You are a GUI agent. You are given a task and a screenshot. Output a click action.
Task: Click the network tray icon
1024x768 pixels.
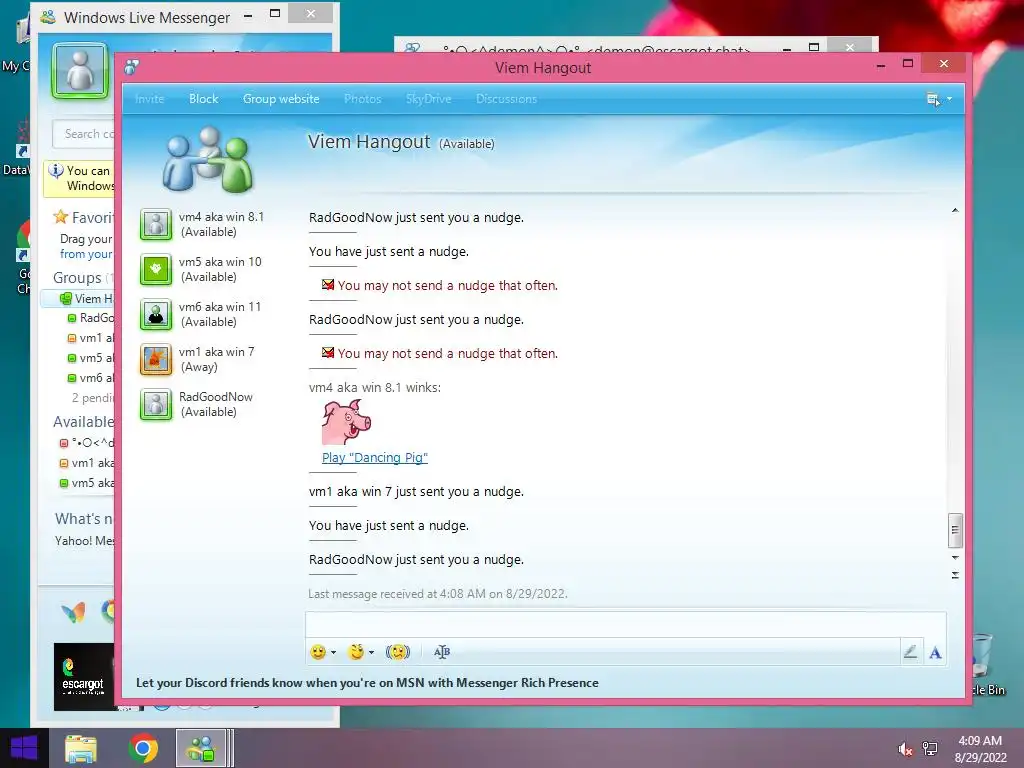[930, 749]
